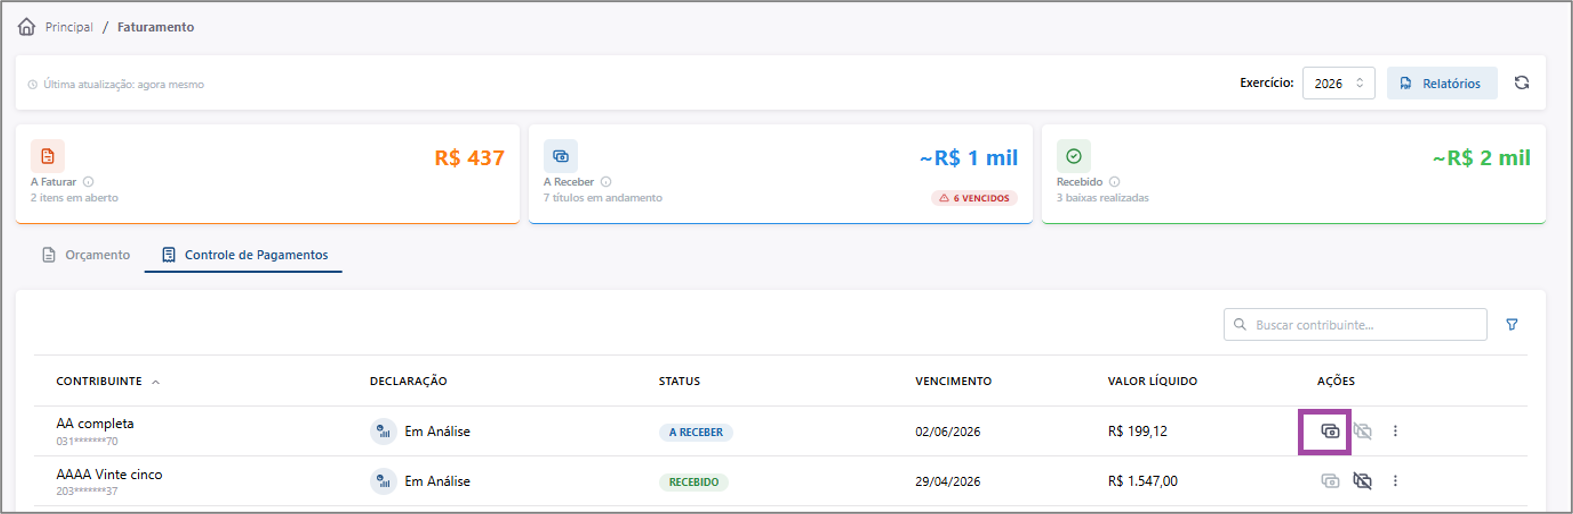The image size is (1573, 514).
Task: Click the 6 Vencidos warning badge
Action: pos(974,198)
